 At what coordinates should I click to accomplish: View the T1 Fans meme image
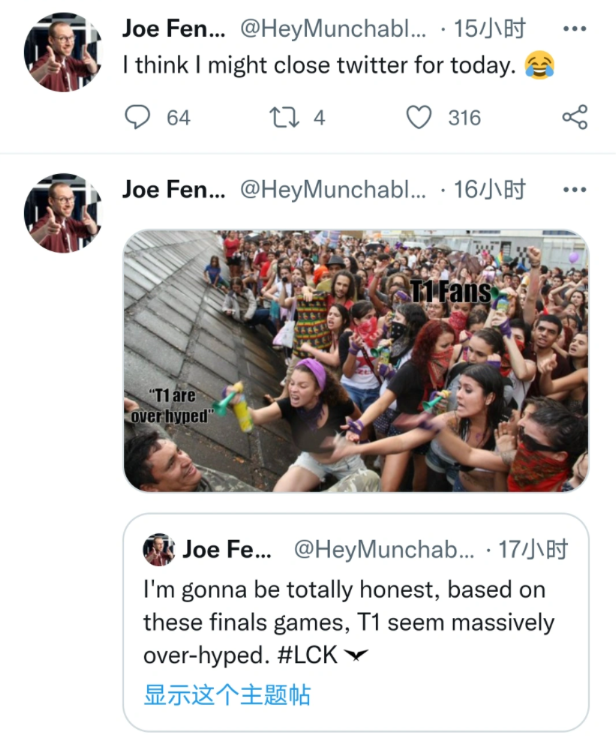355,361
